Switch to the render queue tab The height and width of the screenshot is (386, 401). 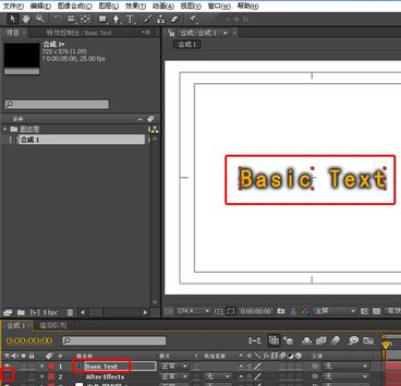[x=53, y=325]
